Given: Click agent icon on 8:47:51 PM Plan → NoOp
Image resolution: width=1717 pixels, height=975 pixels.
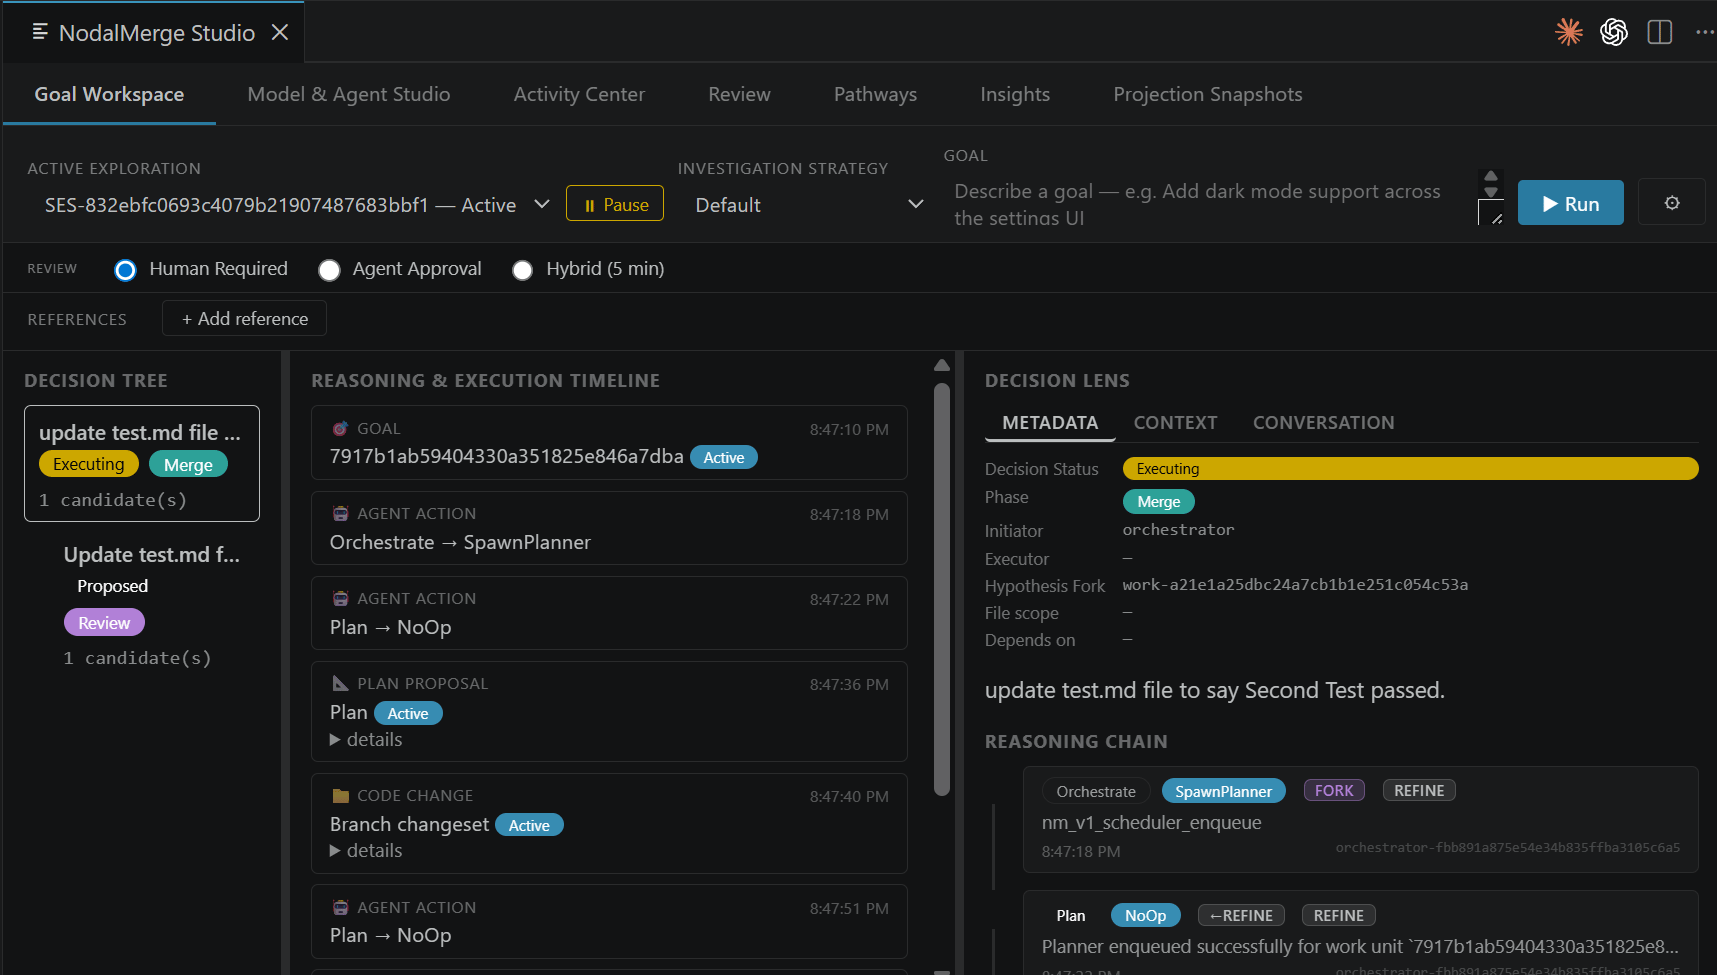Looking at the screenshot, I should [x=340, y=907].
